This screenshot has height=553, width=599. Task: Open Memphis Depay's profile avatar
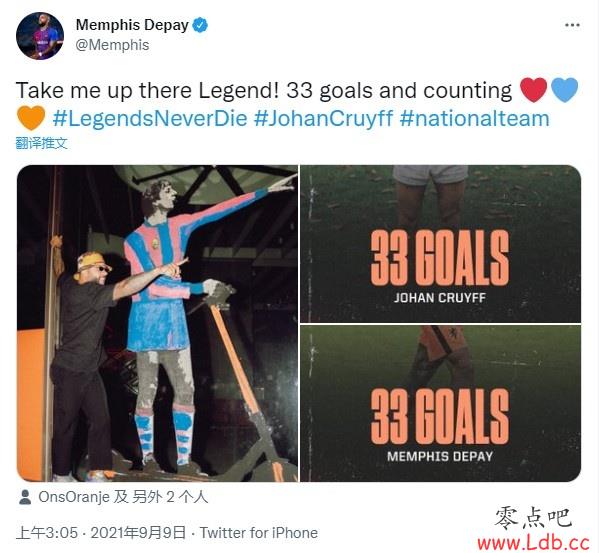coord(40,36)
